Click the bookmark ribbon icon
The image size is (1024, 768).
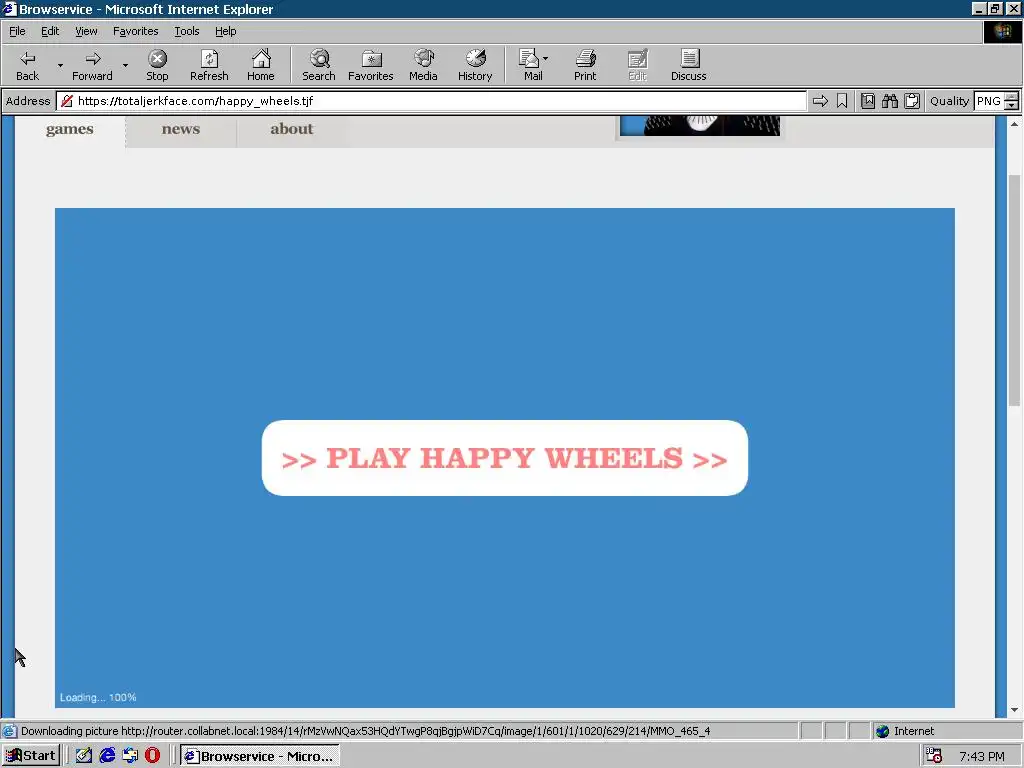pos(842,101)
